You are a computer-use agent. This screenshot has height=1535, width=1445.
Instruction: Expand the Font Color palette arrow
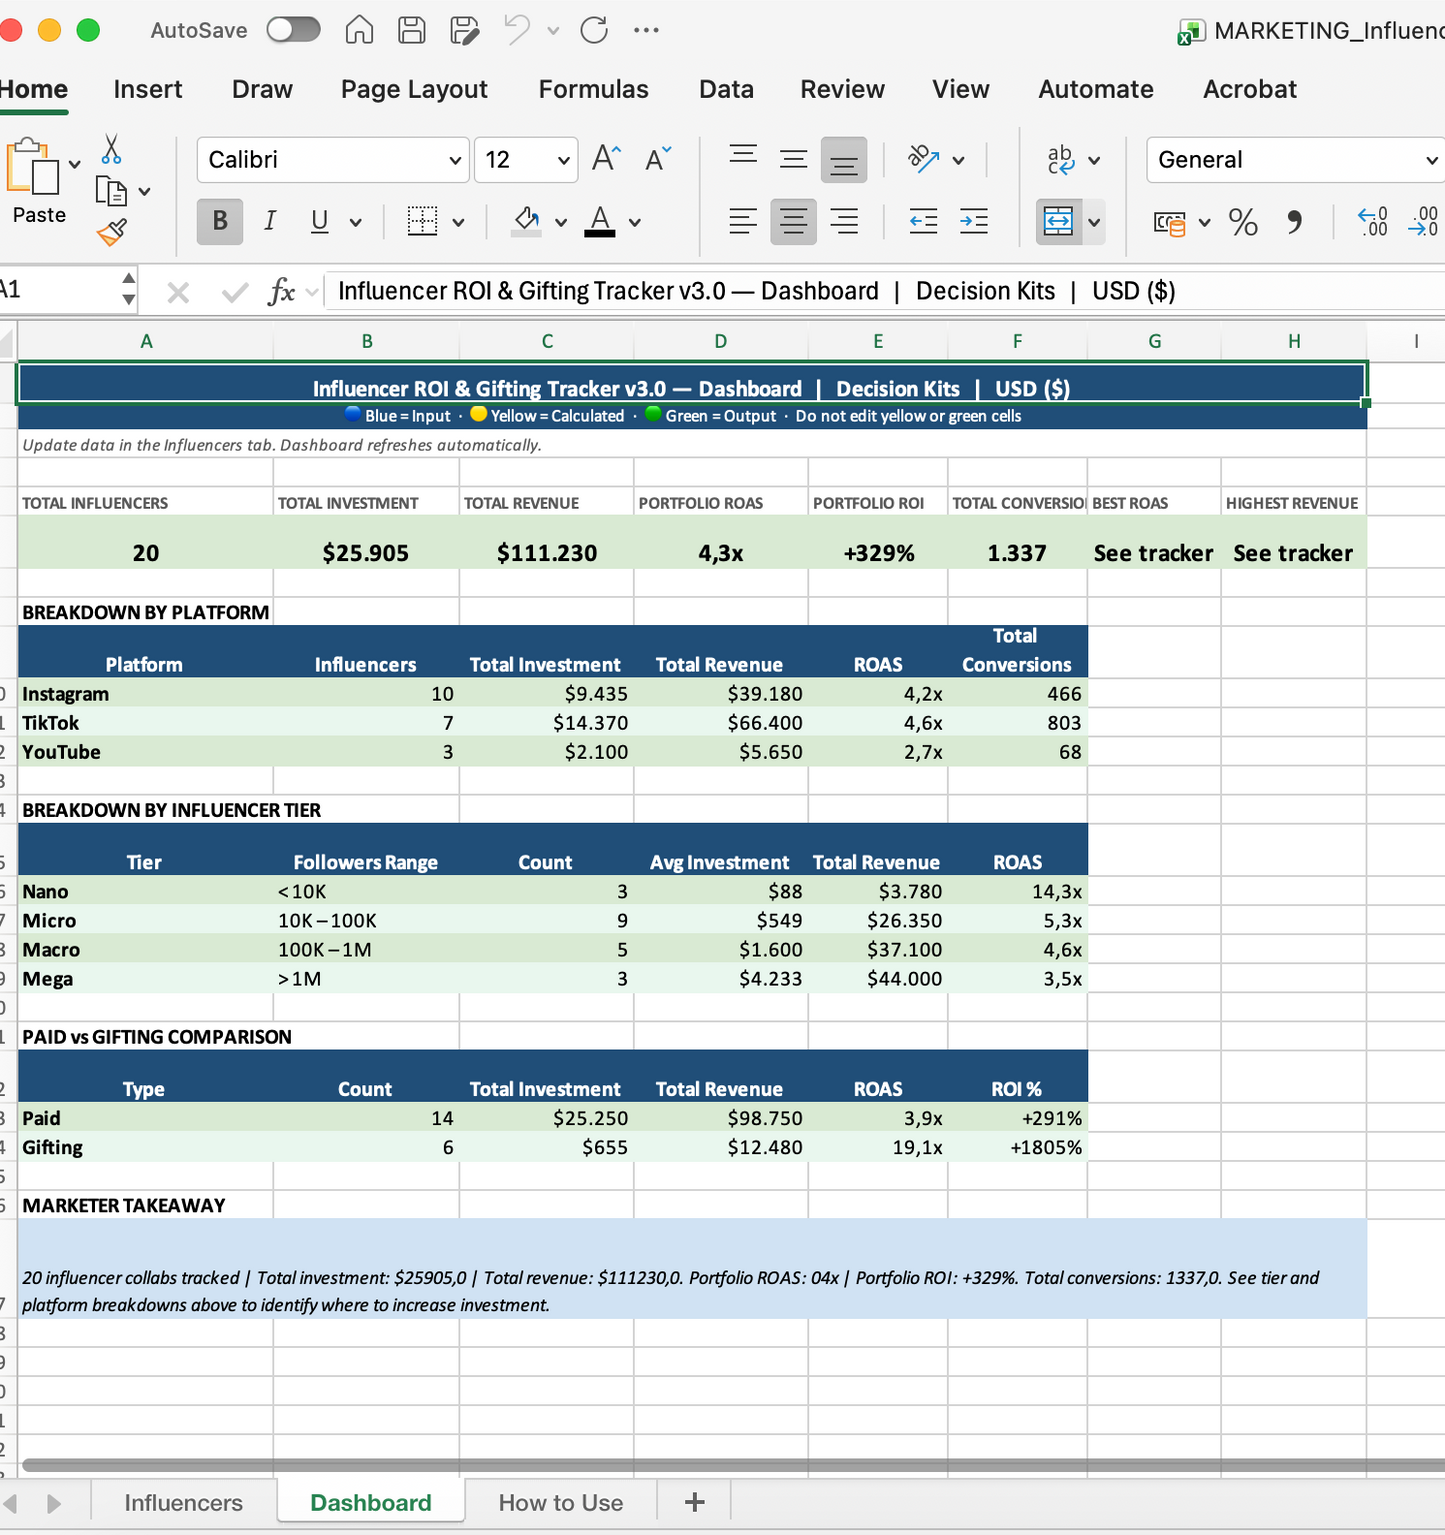pos(634,222)
